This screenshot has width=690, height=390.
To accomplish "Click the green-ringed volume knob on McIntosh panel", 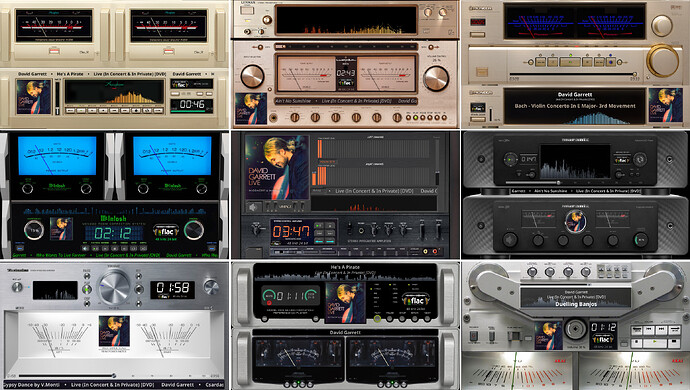I will click(194, 230).
